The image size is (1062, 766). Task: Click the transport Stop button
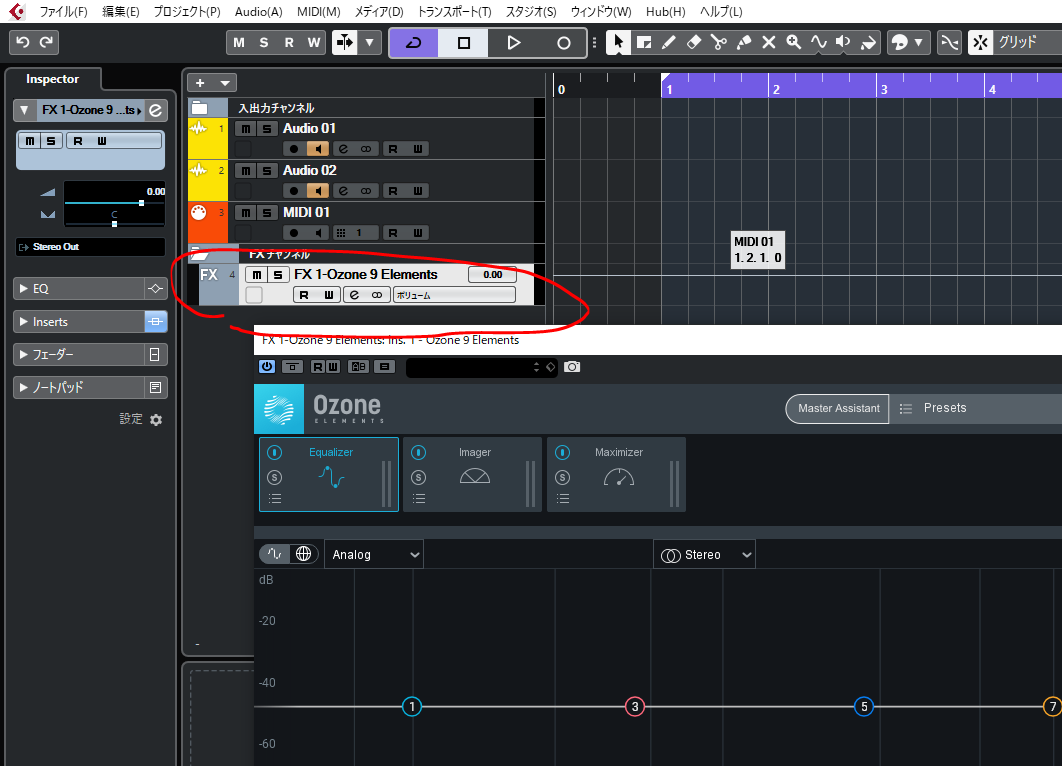463,43
